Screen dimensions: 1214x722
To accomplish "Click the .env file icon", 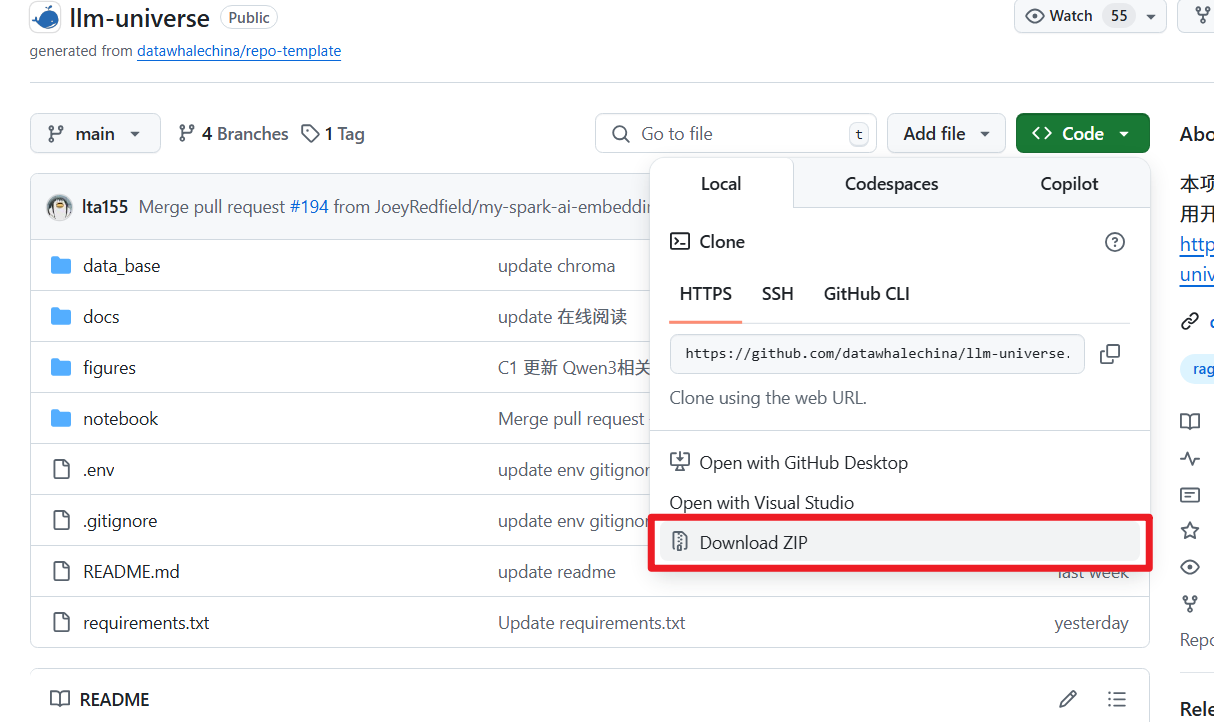I will pos(61,469).
